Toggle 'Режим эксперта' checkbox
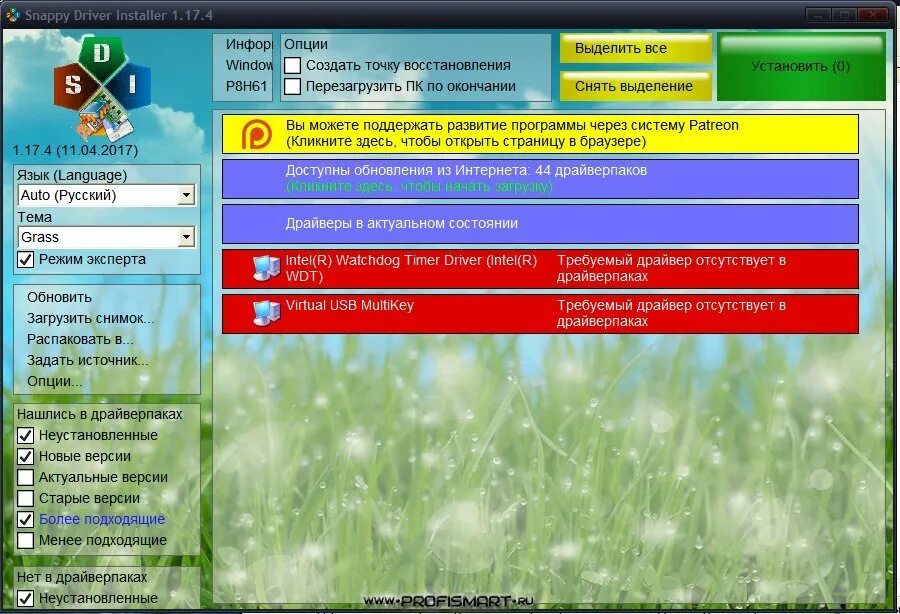 26,259
